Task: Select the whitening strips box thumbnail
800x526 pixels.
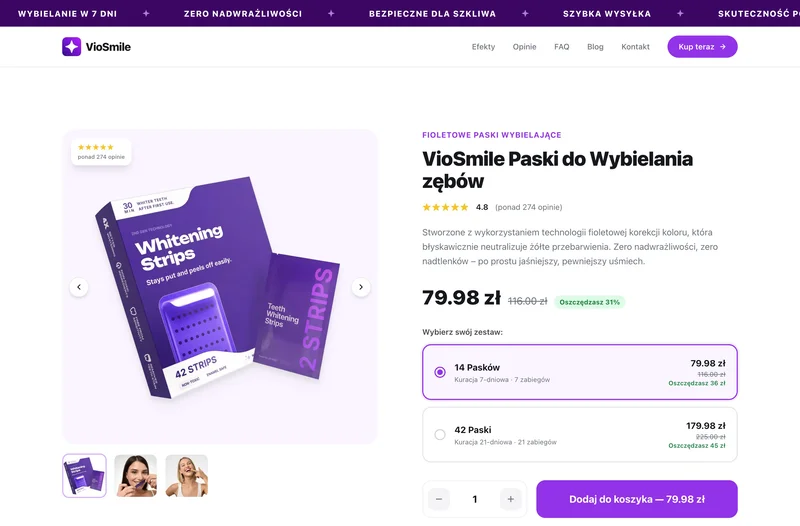Action: click(x=84, y=475)
